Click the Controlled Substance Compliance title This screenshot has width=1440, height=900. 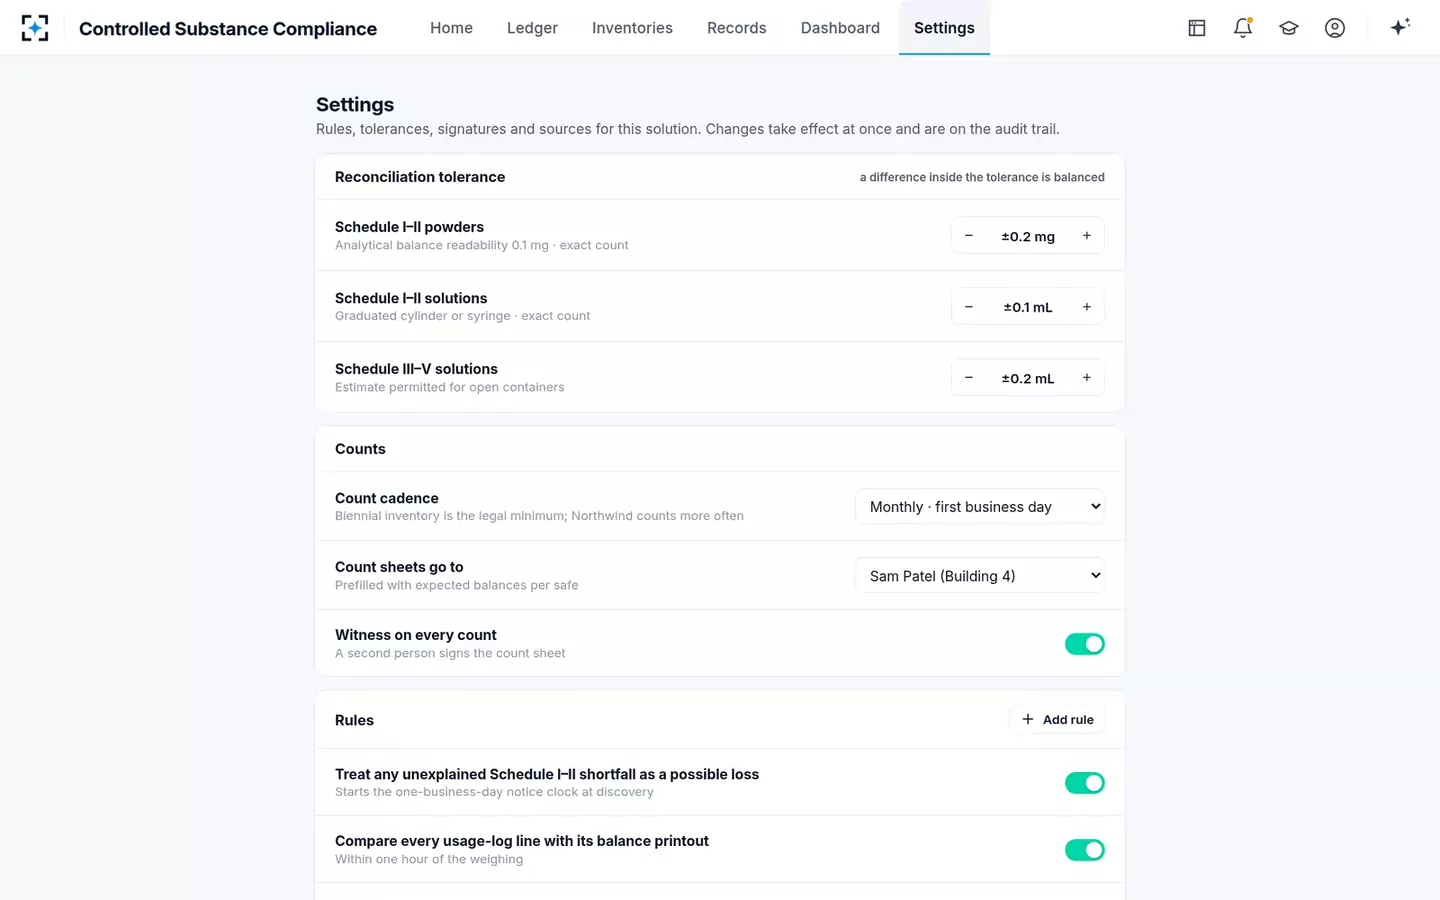click(x=228, y=29)
